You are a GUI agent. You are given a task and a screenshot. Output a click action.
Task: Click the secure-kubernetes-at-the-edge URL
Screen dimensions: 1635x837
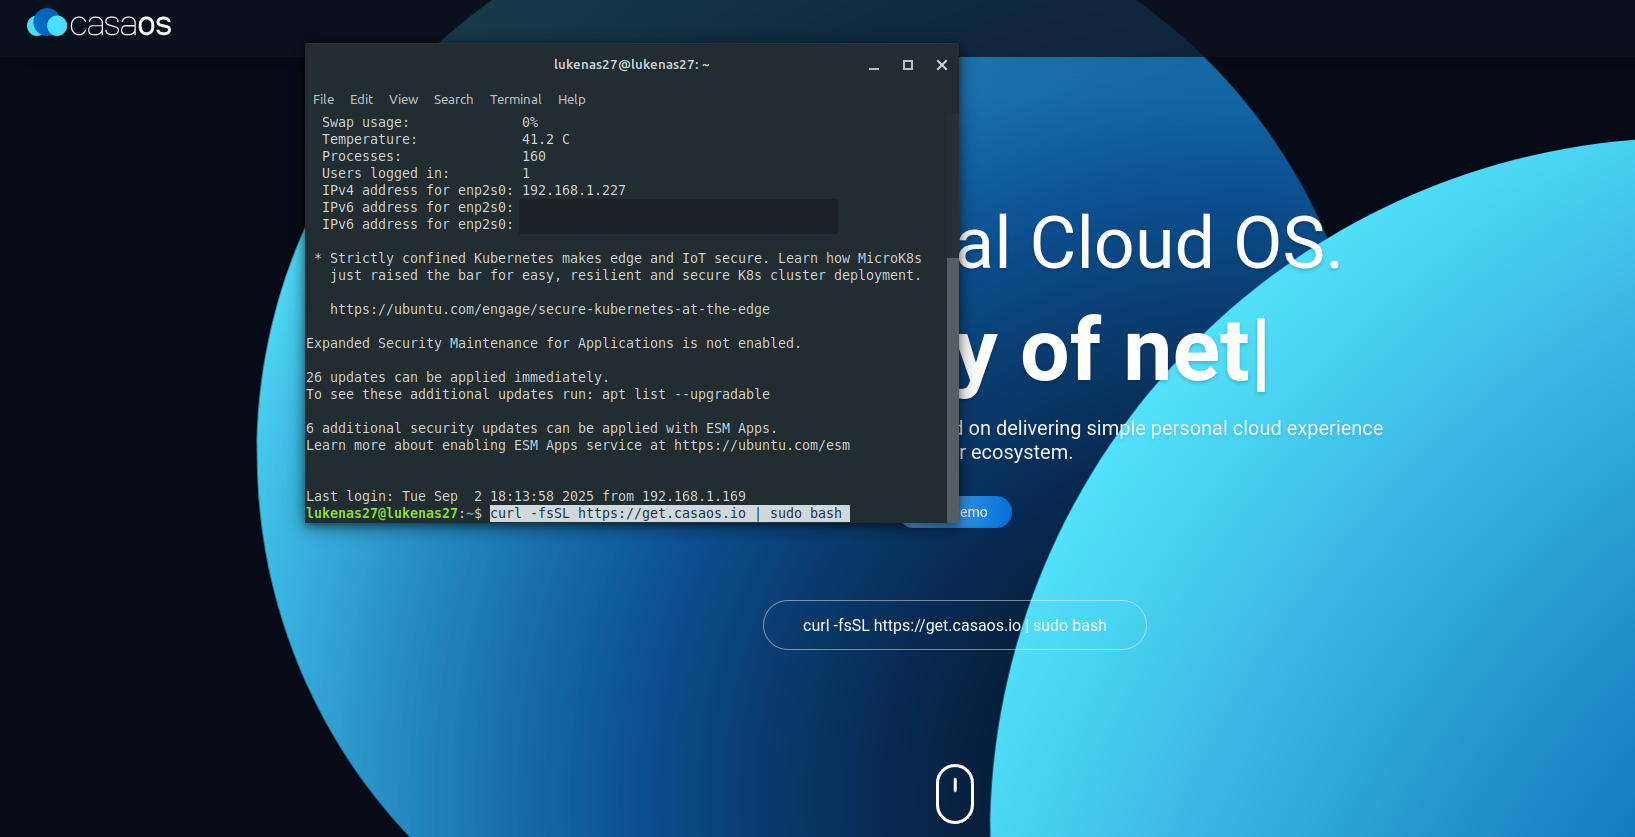(x=549, y=310)
